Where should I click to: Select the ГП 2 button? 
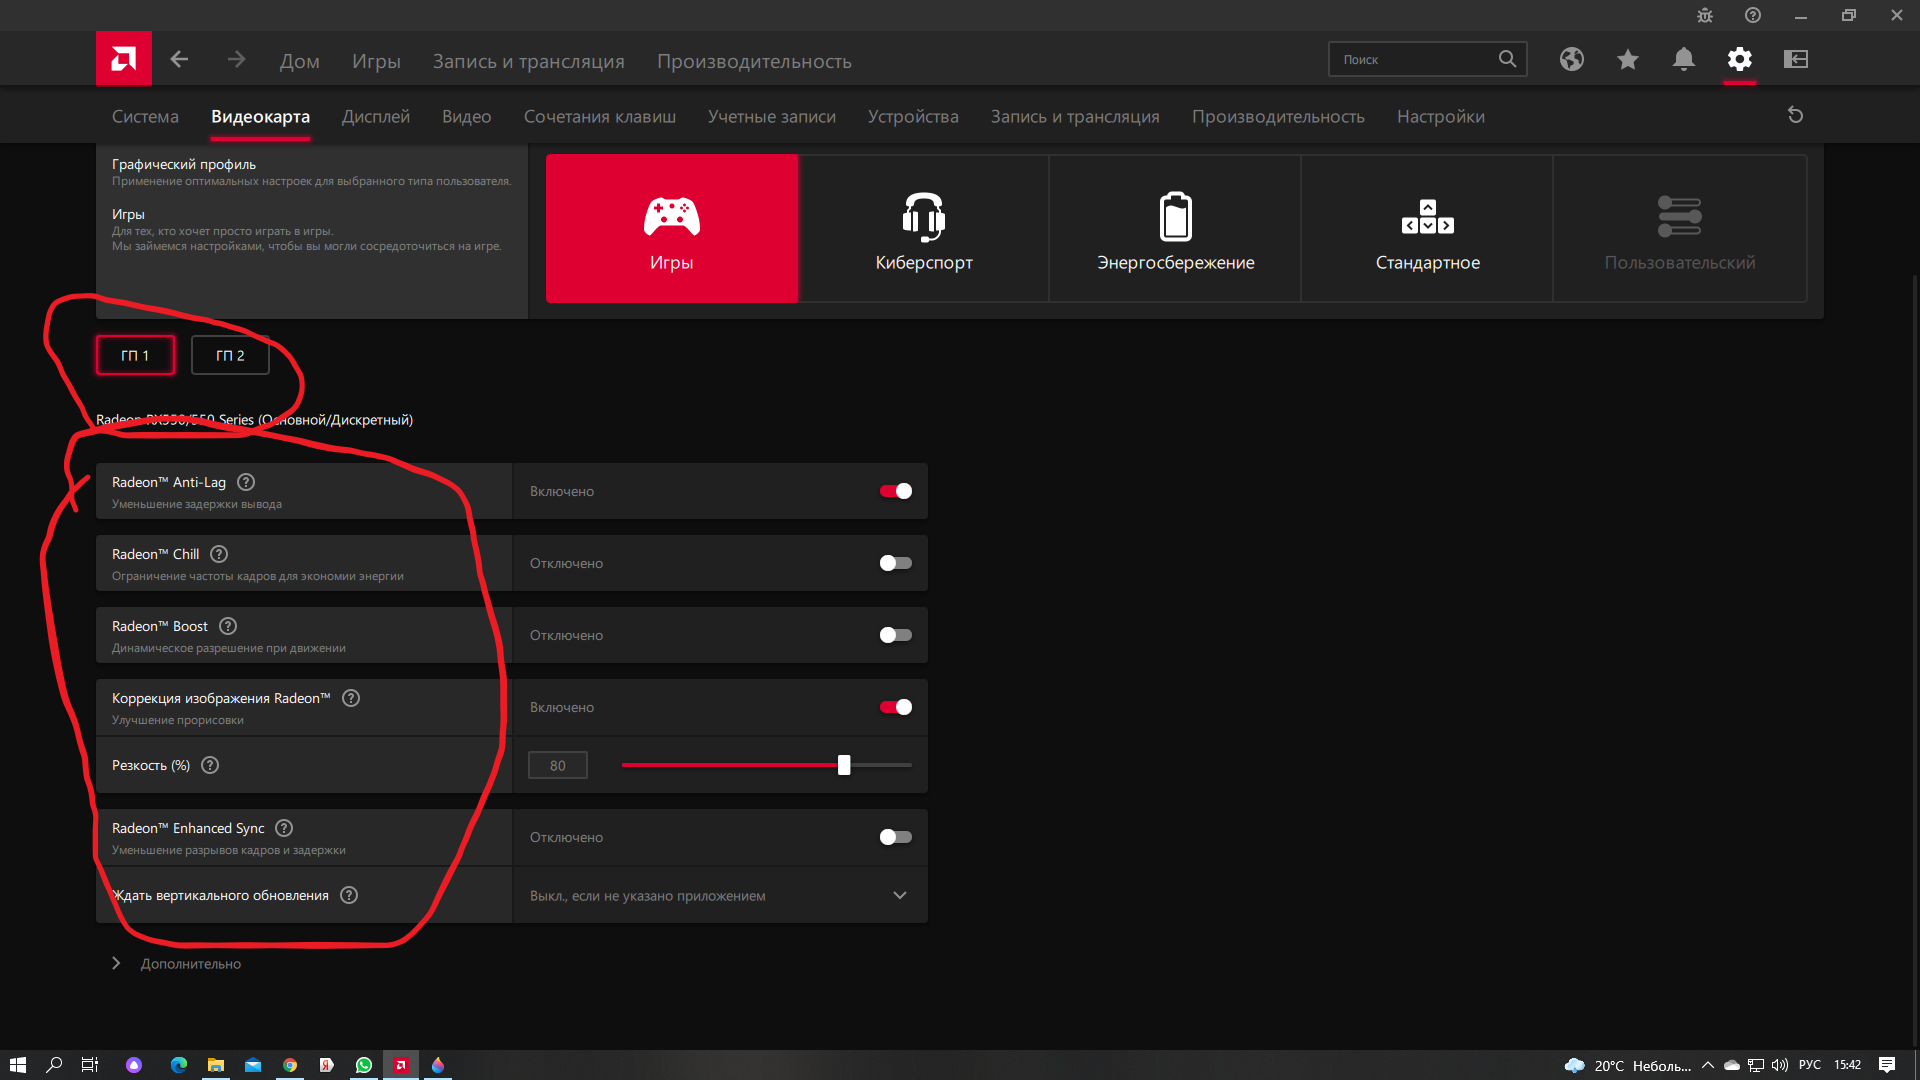click(230, 355)
